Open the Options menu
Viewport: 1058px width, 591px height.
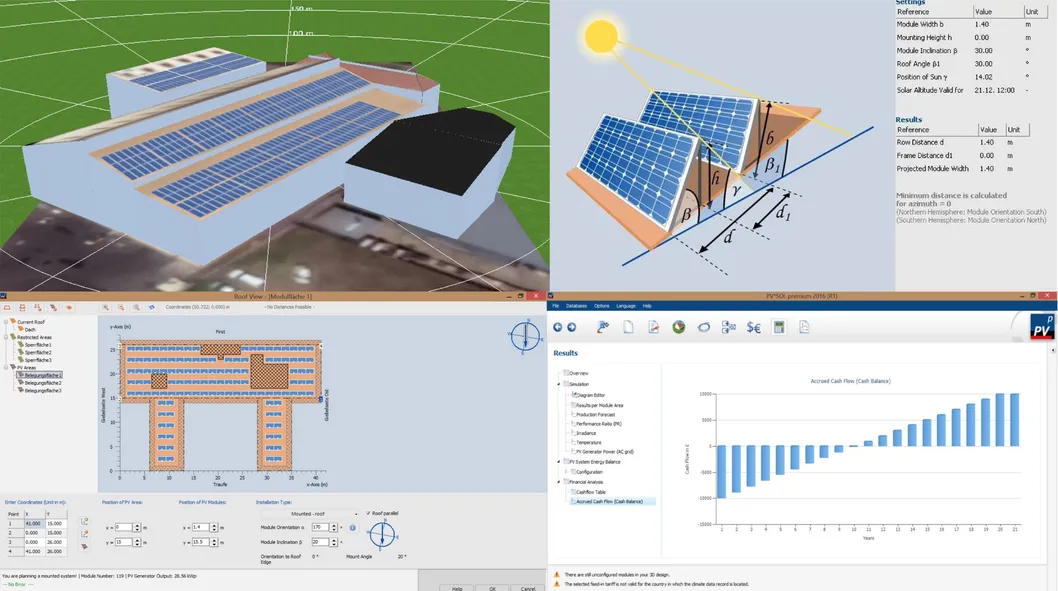601,305
